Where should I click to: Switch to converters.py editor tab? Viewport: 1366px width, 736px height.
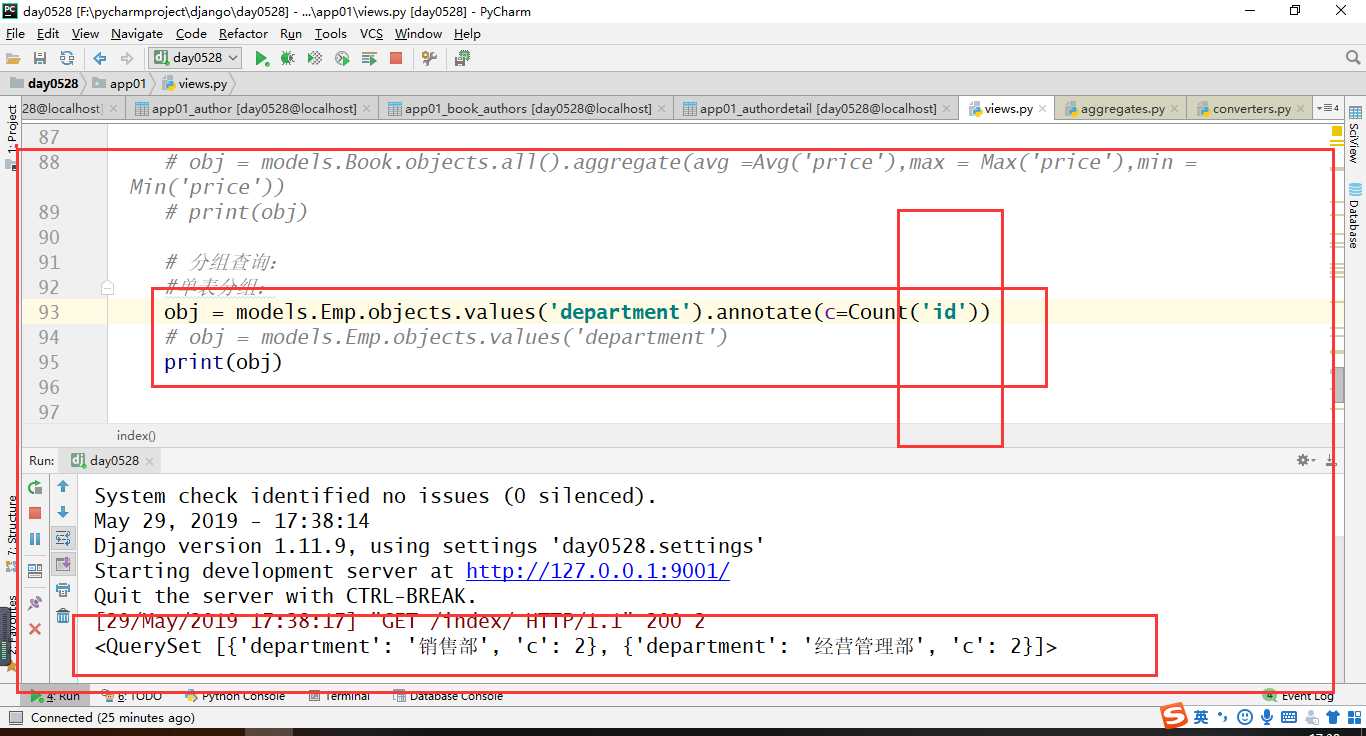(x=1251, y=108)
